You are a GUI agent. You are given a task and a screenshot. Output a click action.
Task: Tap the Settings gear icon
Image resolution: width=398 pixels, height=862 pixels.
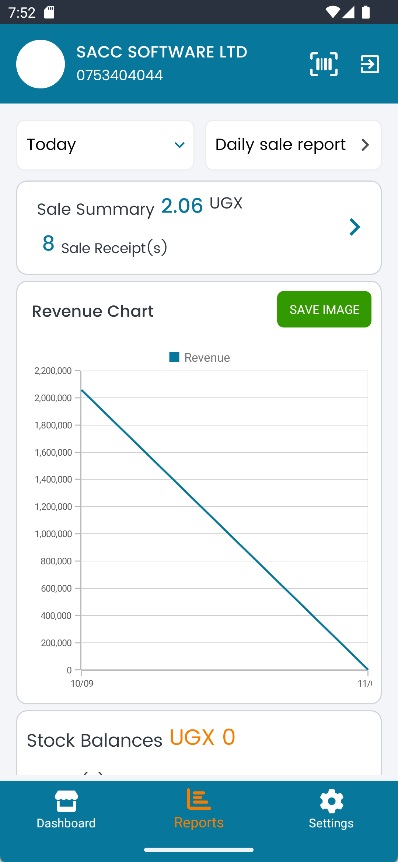tap(331, 802)
